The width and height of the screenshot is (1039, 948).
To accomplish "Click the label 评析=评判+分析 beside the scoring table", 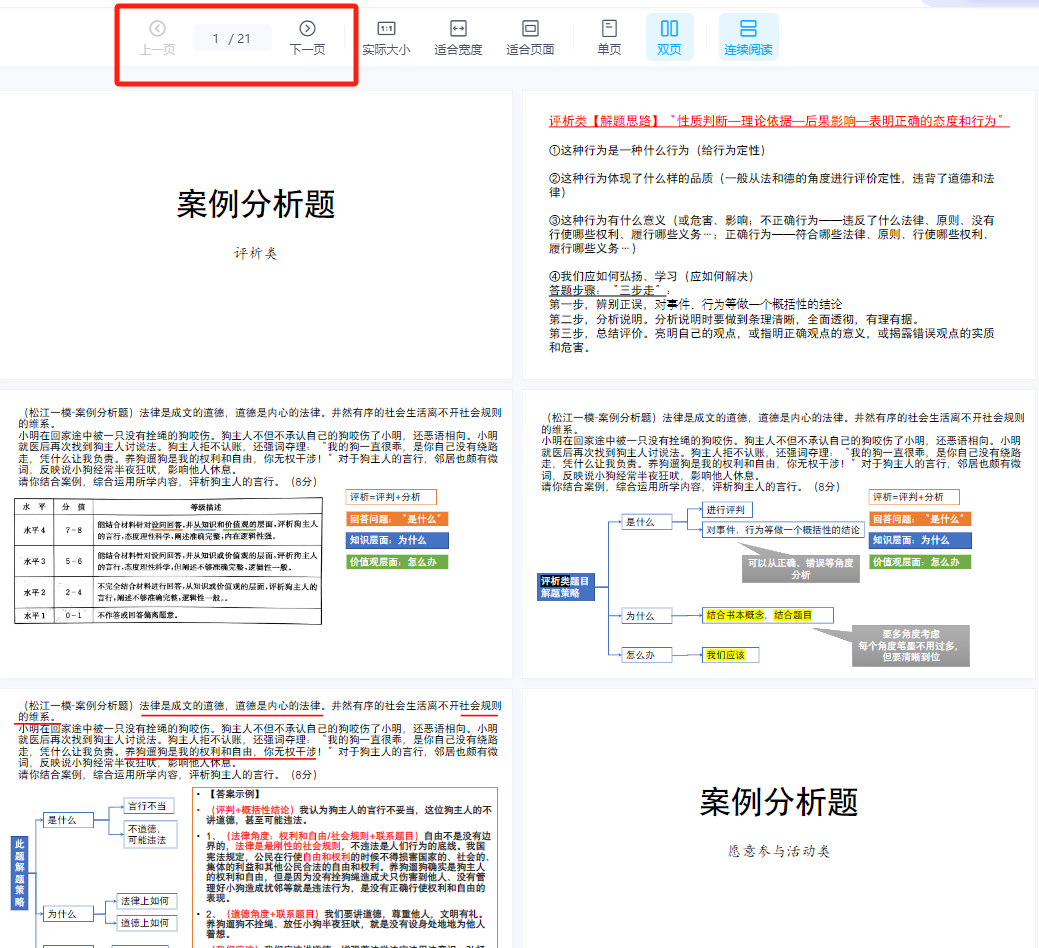I will click(391, 497).
